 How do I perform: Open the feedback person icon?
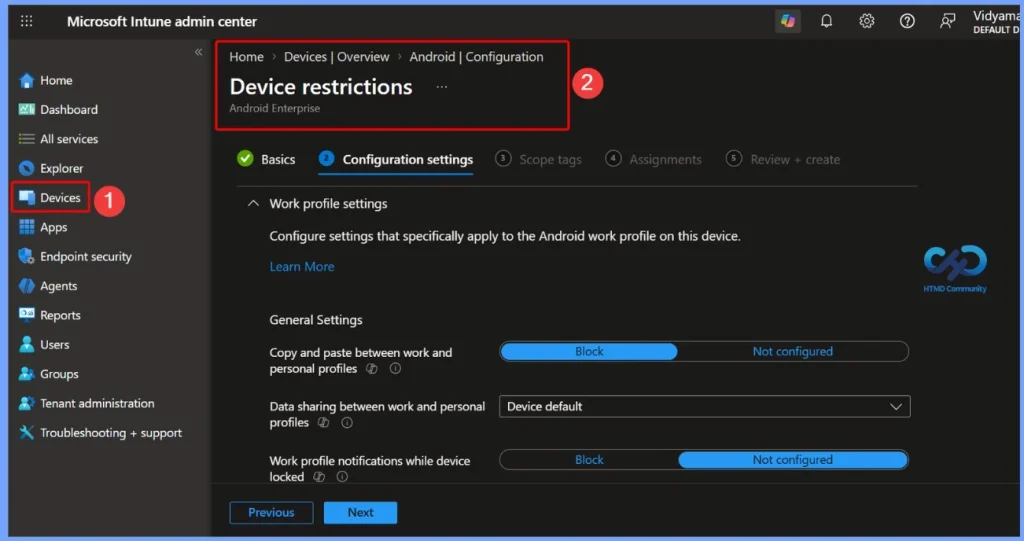947,21
